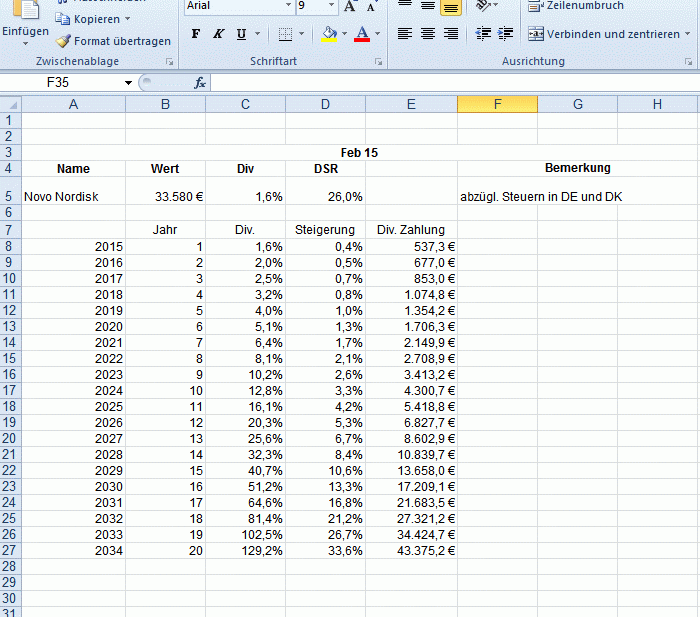Toggle bold formatting (F)
The width and height of the screenshot is (700, 617).
pos(196,34)
